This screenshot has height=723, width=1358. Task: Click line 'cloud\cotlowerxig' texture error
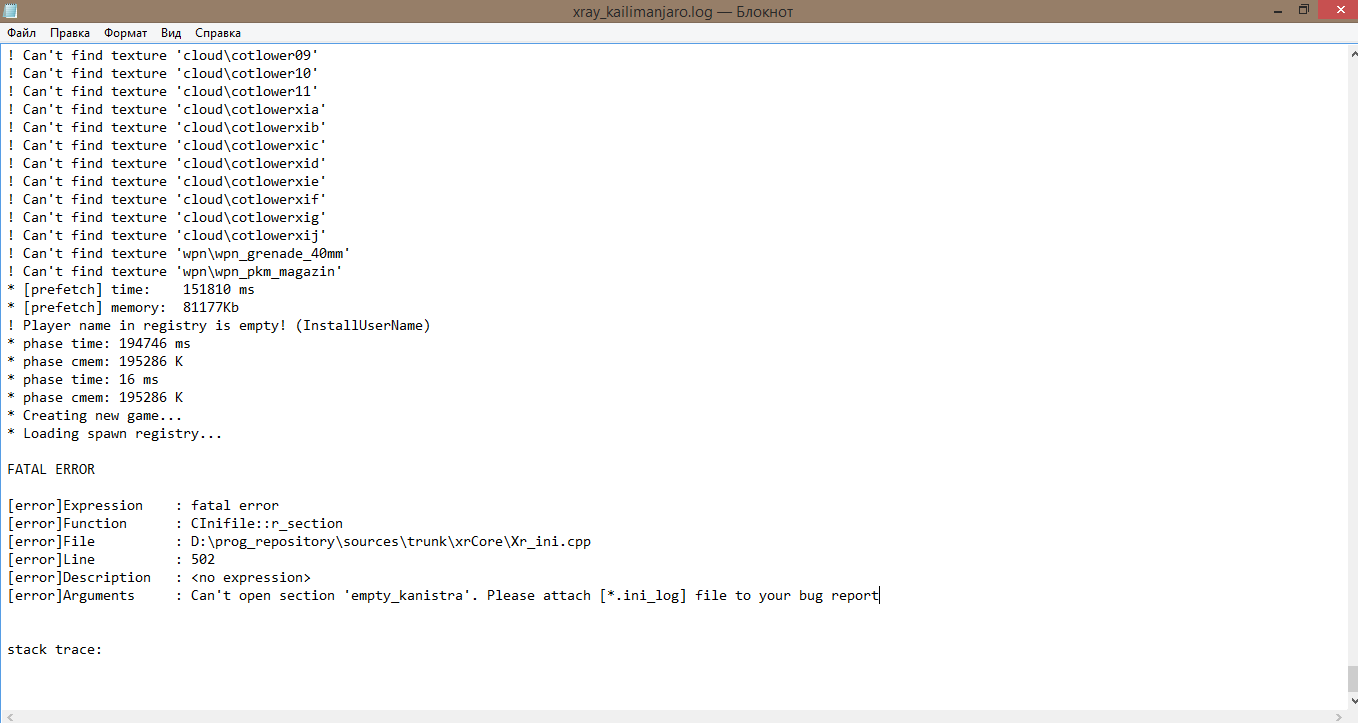pos(167,217)
